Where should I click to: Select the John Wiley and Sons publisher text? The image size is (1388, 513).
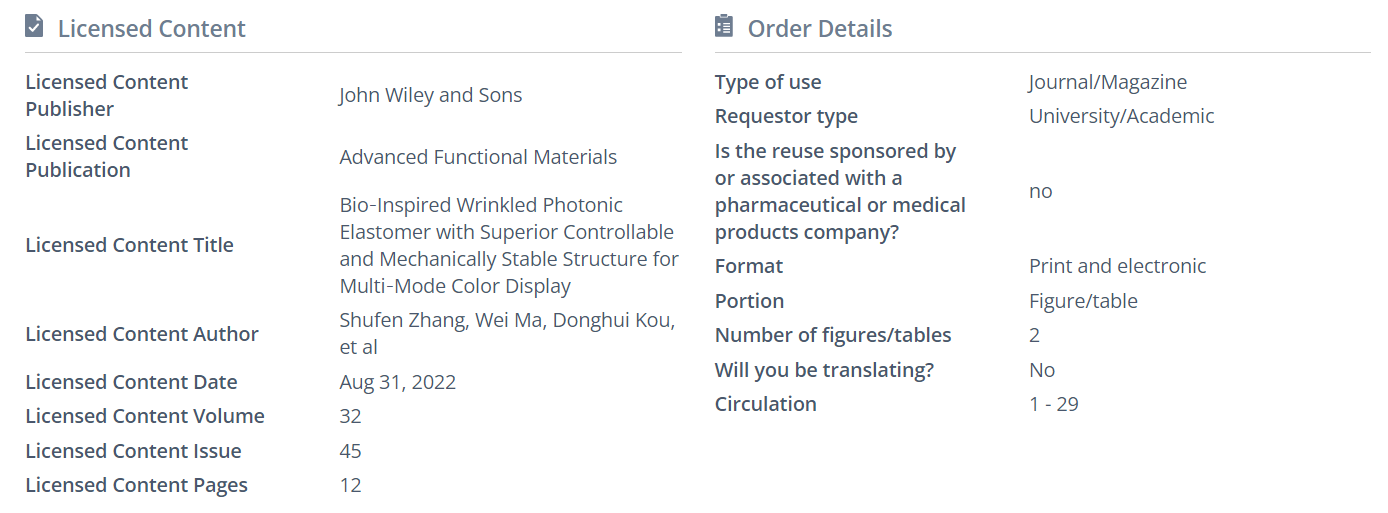430,95
